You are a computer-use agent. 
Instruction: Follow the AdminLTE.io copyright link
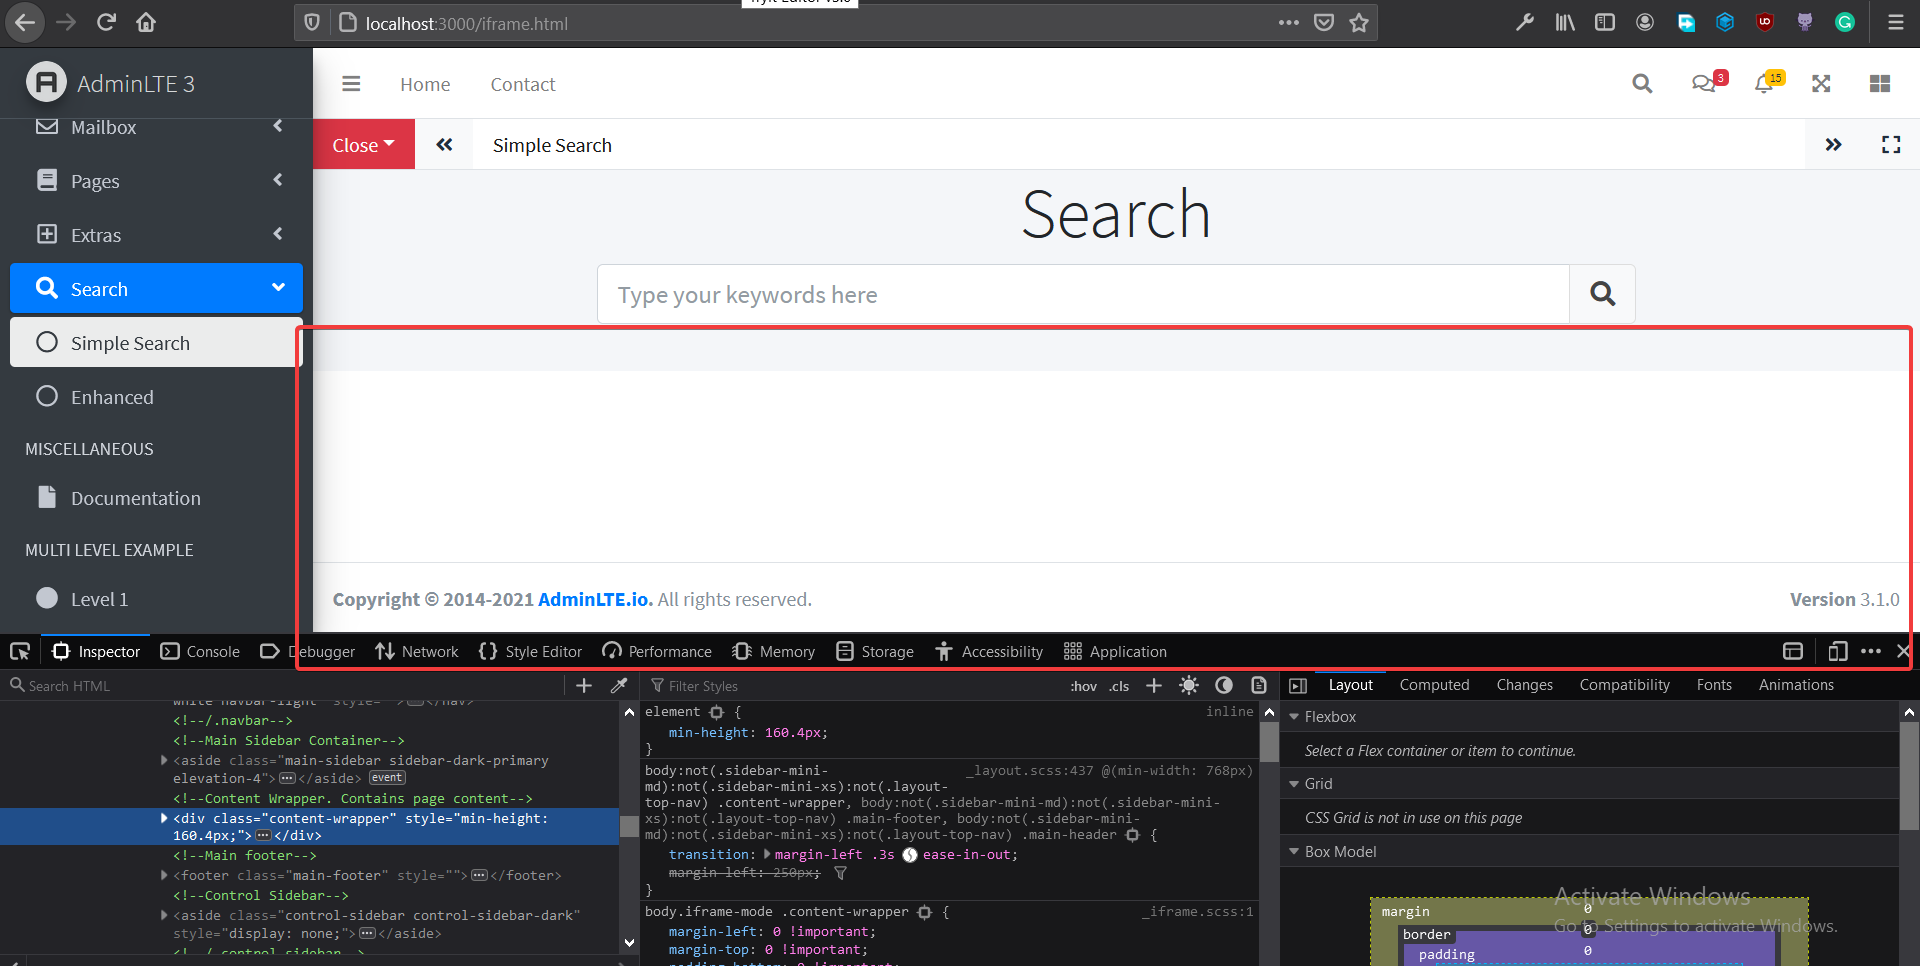point(593,599)
